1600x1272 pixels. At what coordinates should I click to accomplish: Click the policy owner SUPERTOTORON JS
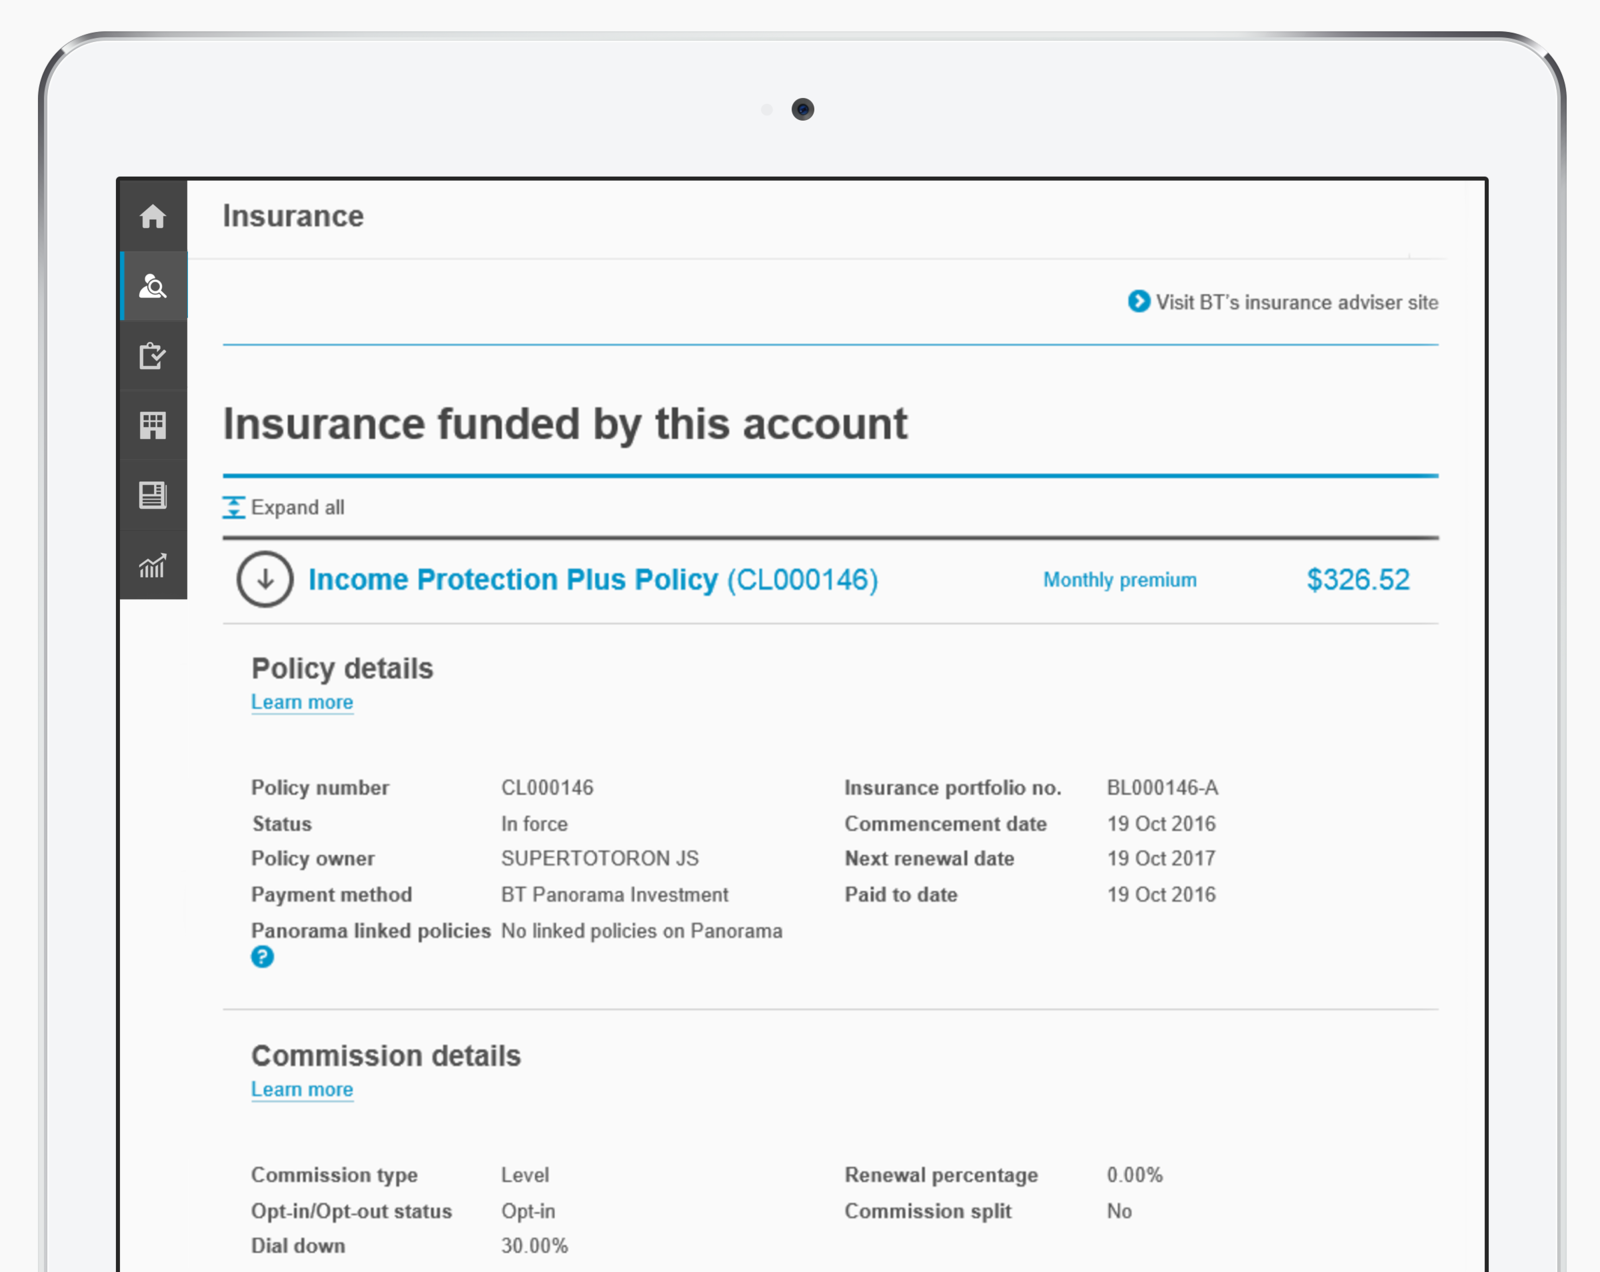click(600, 858)
